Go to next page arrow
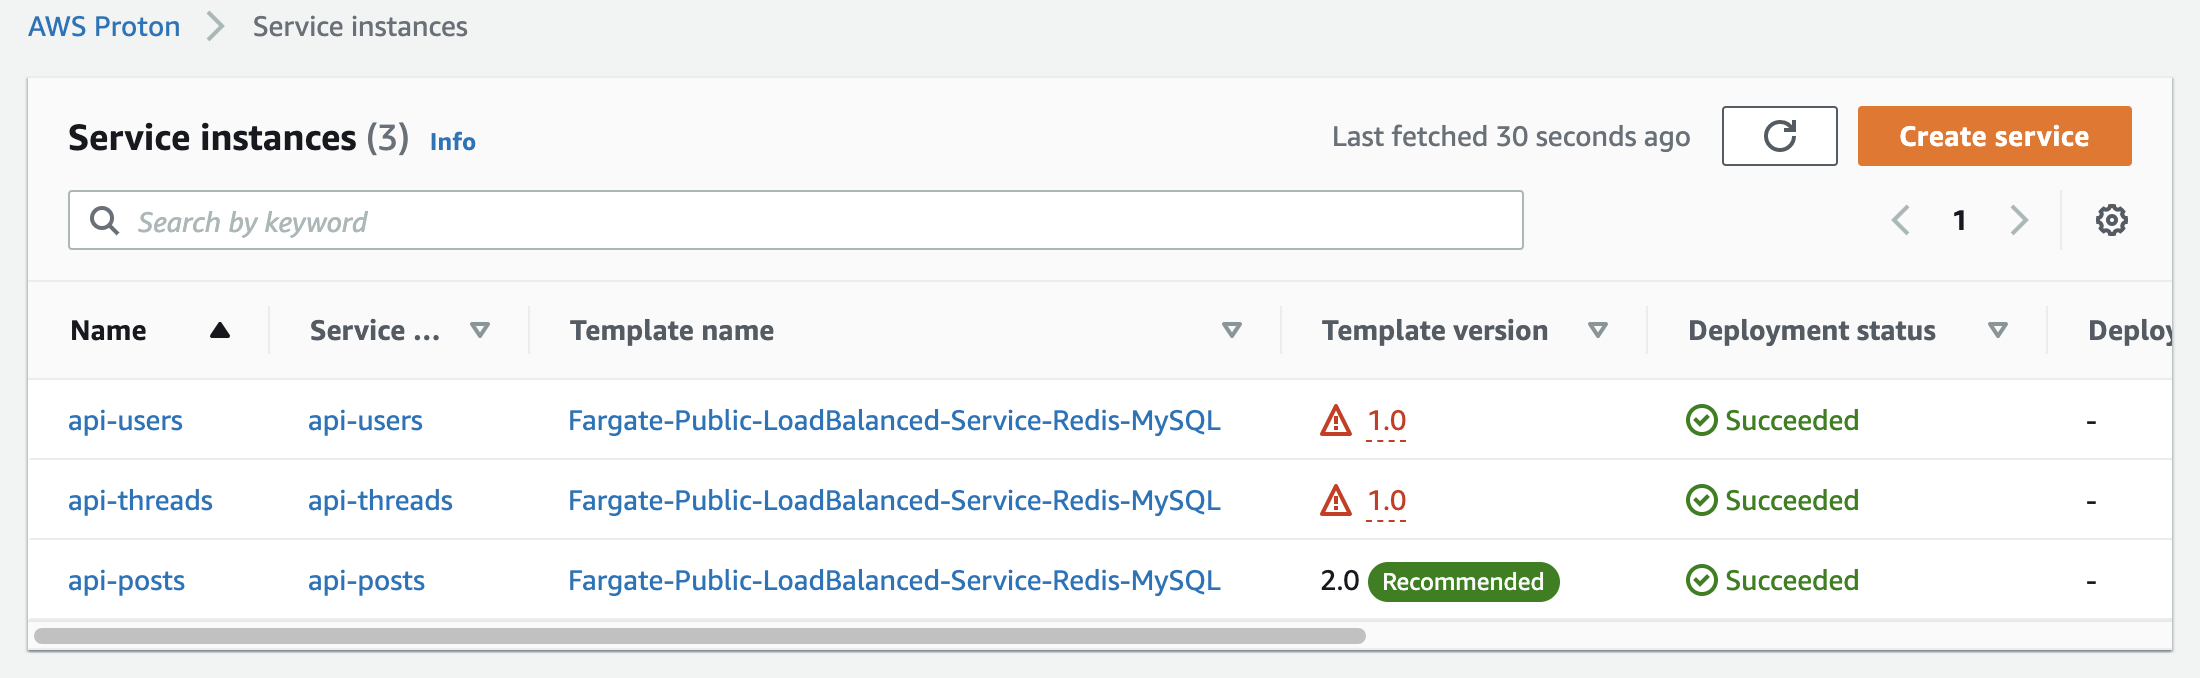This screenshot has width=2200, height=678. 2019,220
